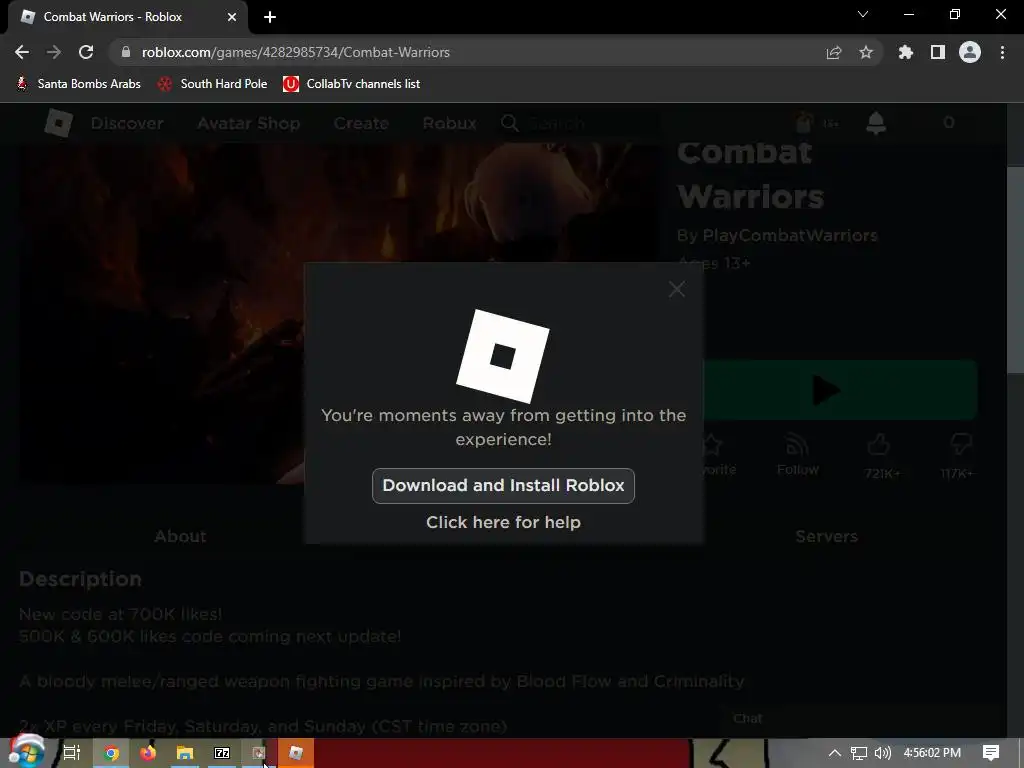Screen dimensions: 1024x768
Task: Launch Firefox from the taskbar
Action: tap(148, 753)
